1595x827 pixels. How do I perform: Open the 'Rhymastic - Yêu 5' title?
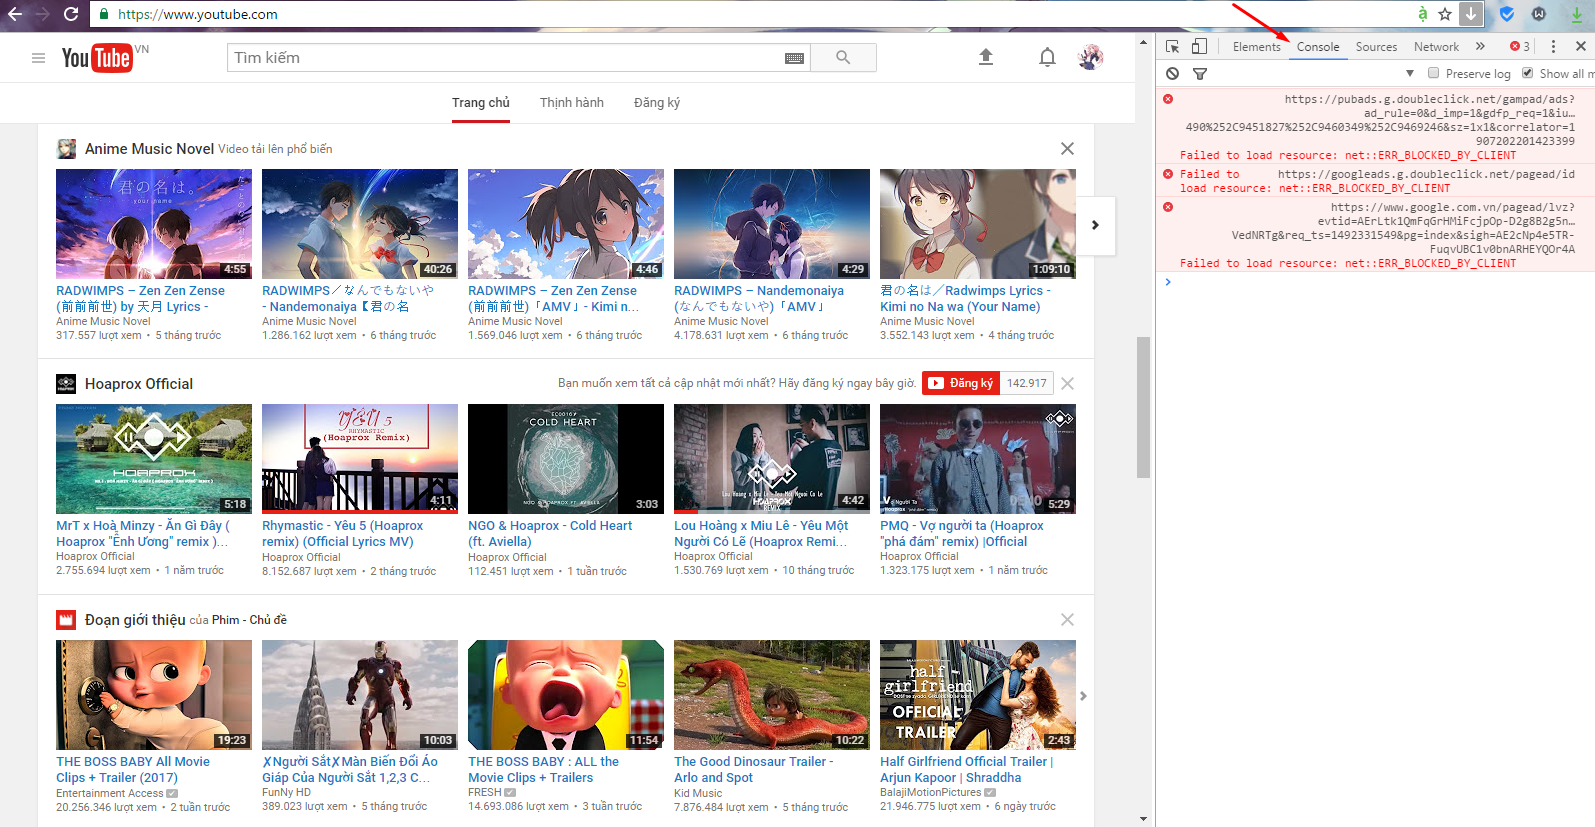pos(343,533)
